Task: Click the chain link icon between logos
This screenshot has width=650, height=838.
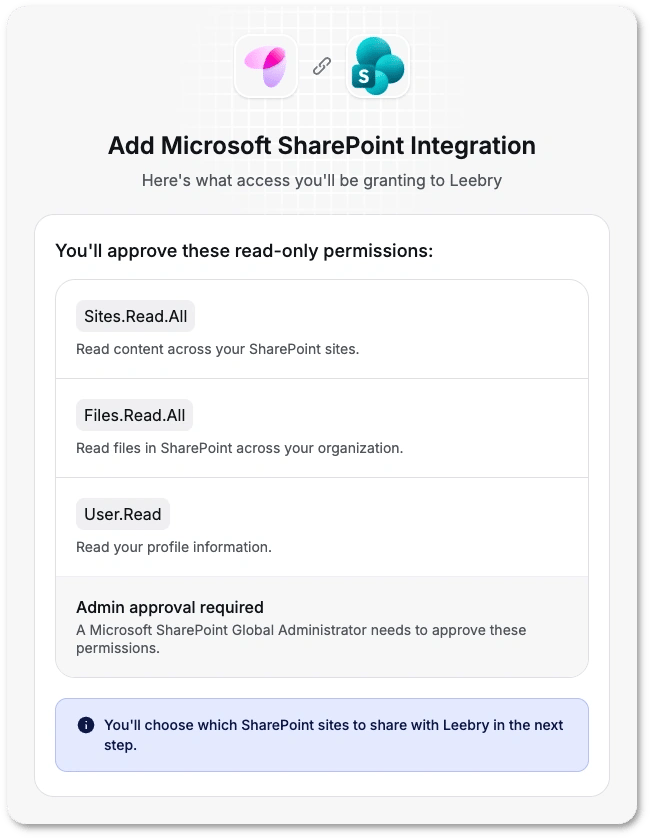Action: point(322,66)
